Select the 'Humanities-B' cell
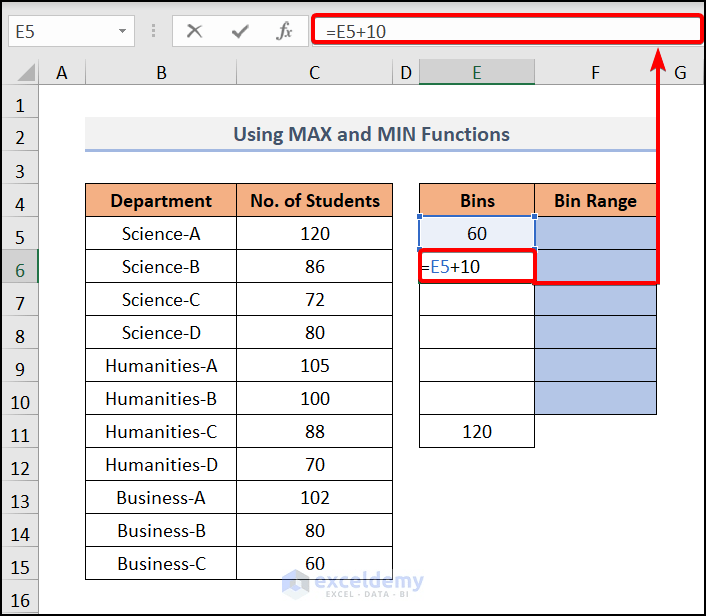706x616 pixels. point(161,399)
